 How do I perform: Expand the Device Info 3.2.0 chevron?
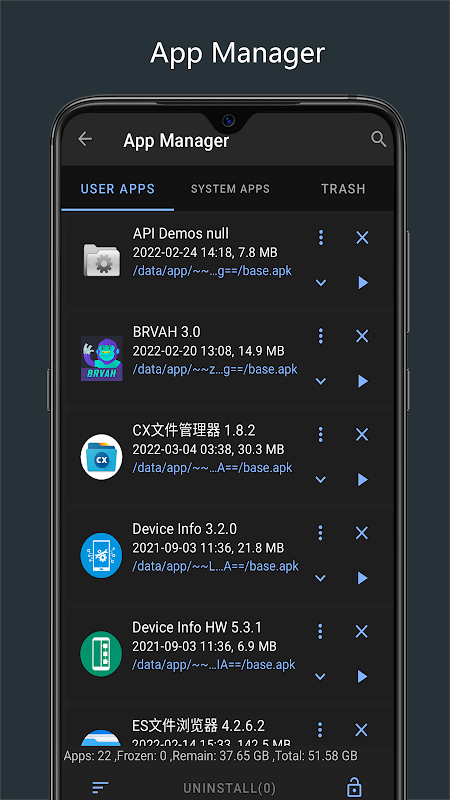320,578
